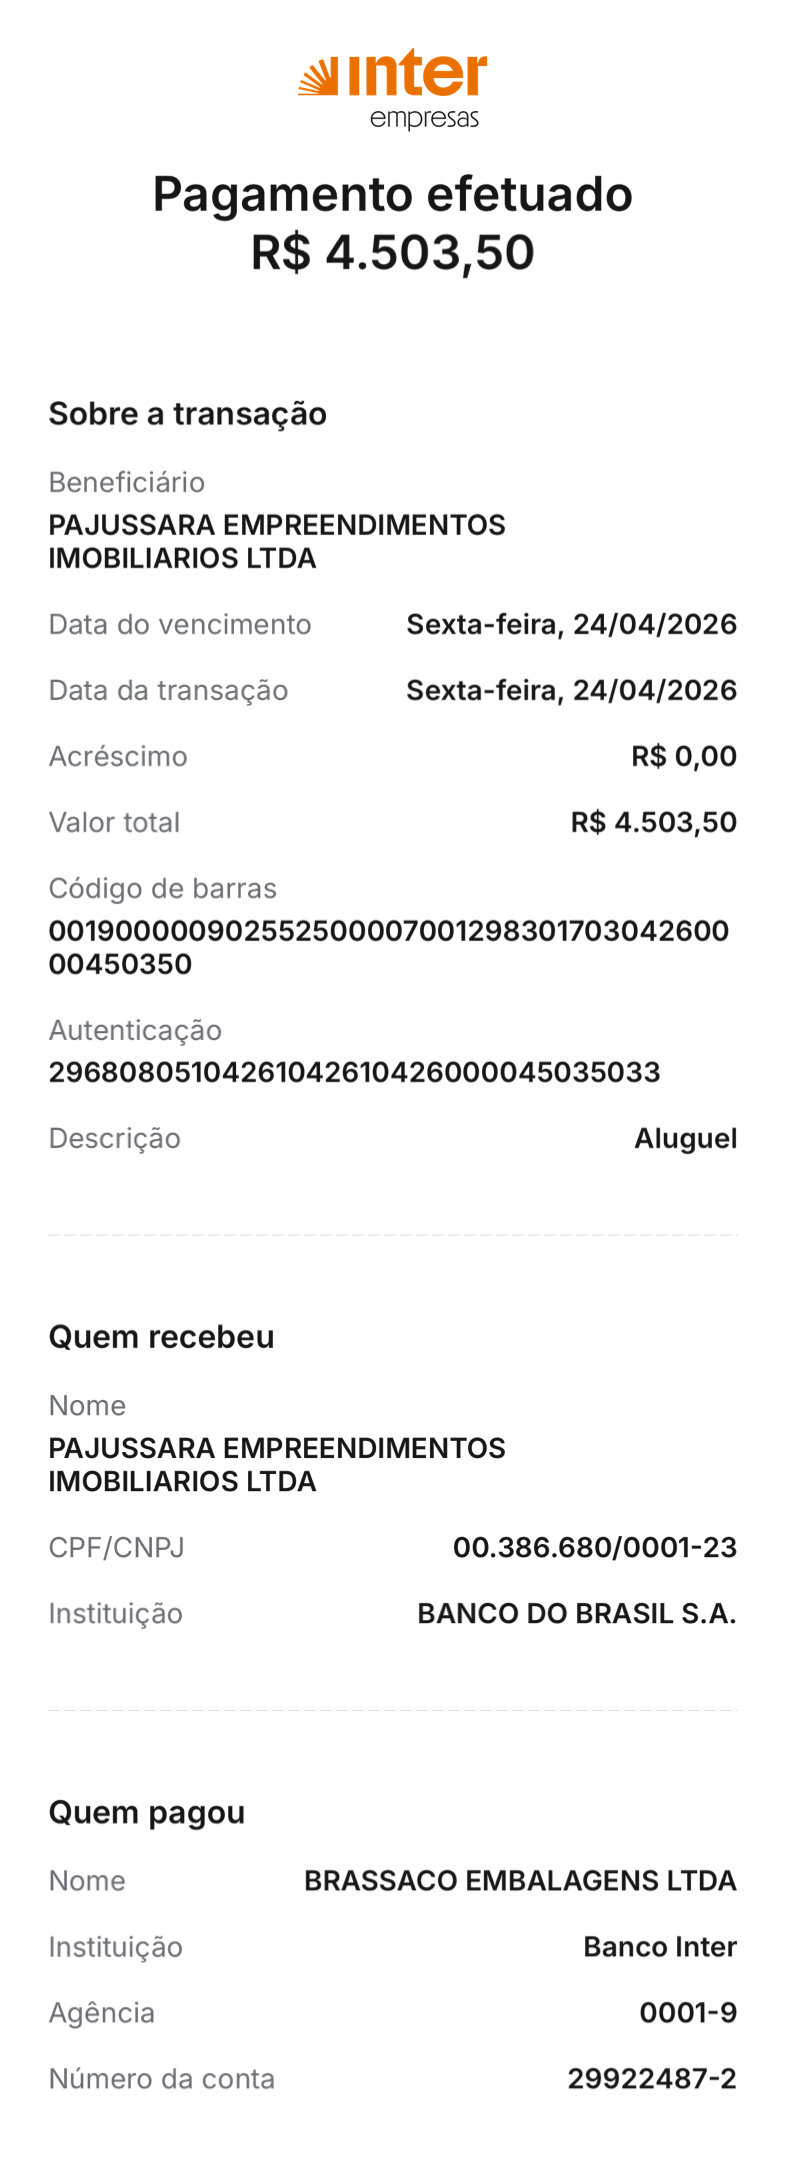Screen dimensions: 786x2176
Task: Select payer name BRASSACO EMBALAGENS LTDA
Action: pyautogui.click(x=520, y=1881)
